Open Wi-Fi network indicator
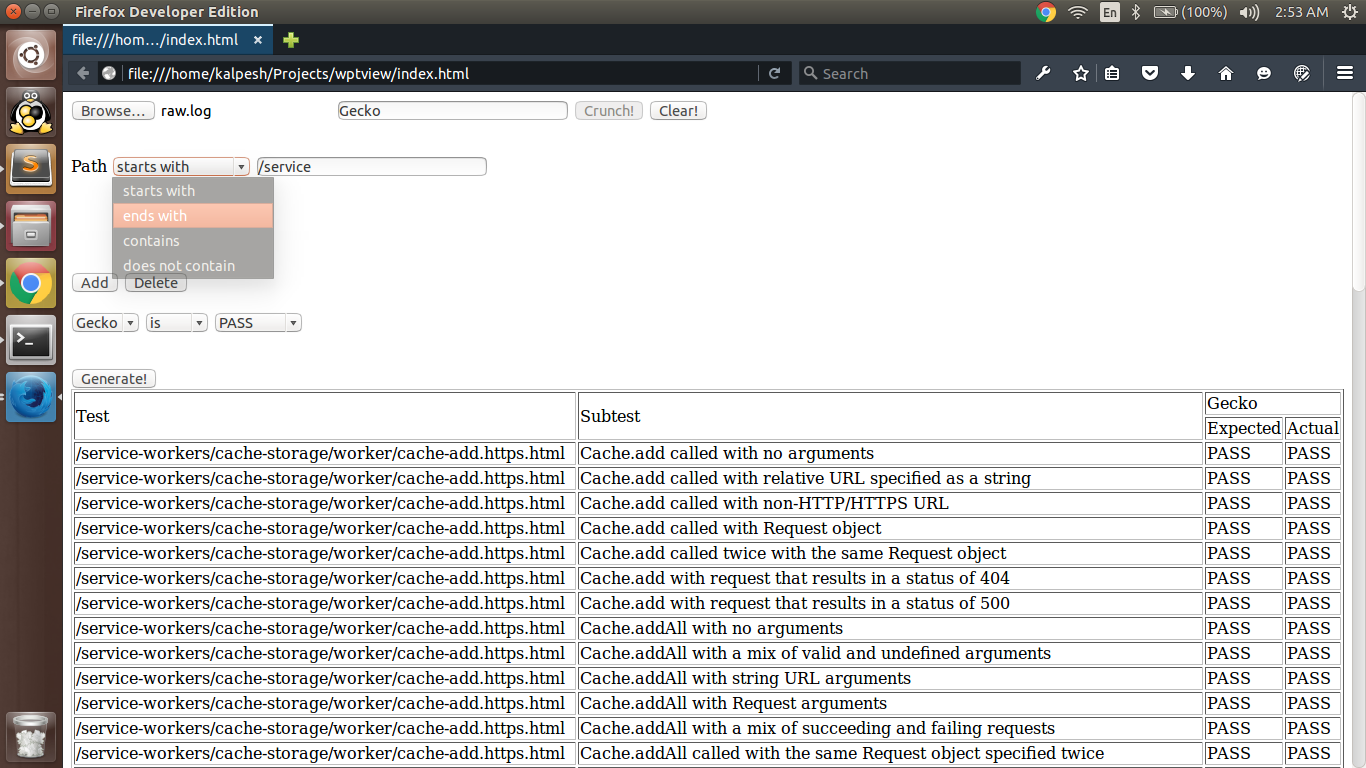 [1078, 12]
